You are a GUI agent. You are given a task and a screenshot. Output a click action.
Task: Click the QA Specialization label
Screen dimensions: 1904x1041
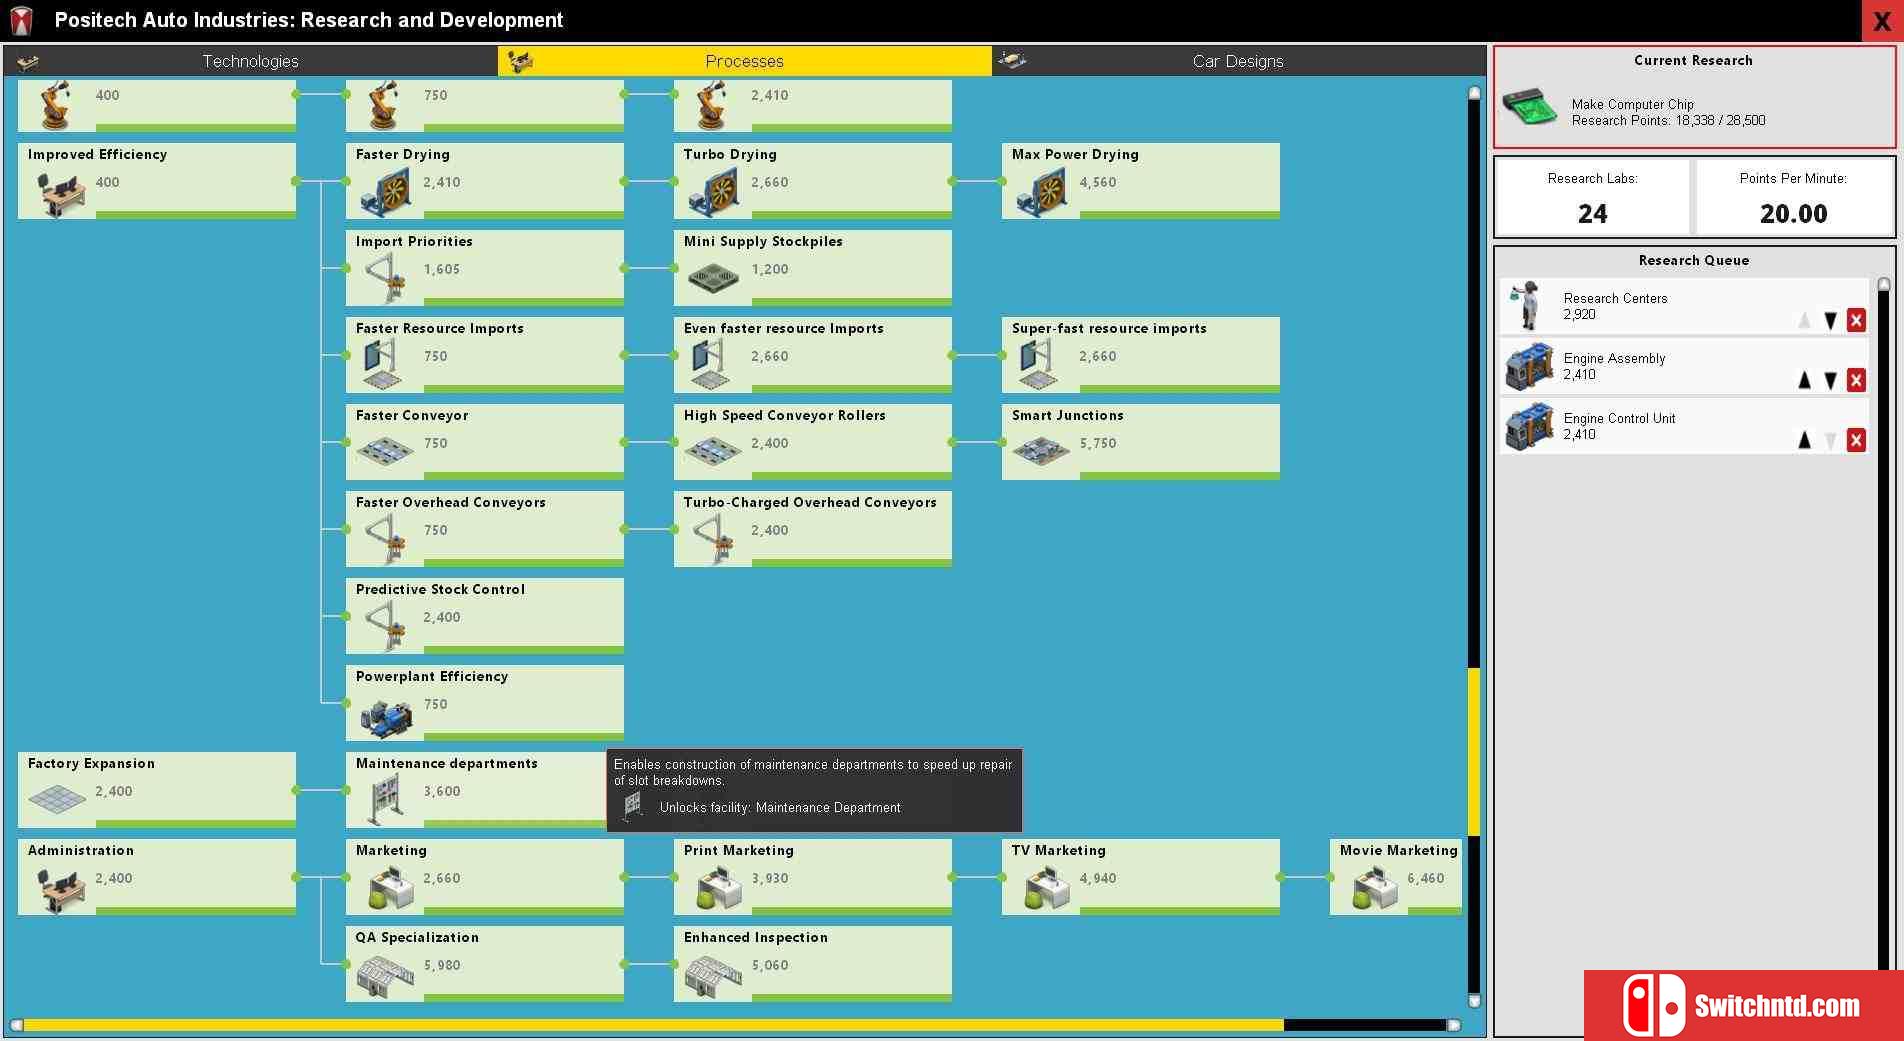[x=417, y=937]
